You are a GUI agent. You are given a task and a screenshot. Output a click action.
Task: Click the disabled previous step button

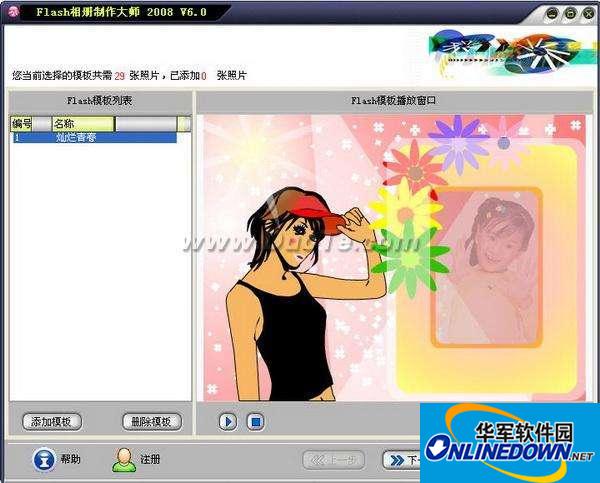(333, 460)
